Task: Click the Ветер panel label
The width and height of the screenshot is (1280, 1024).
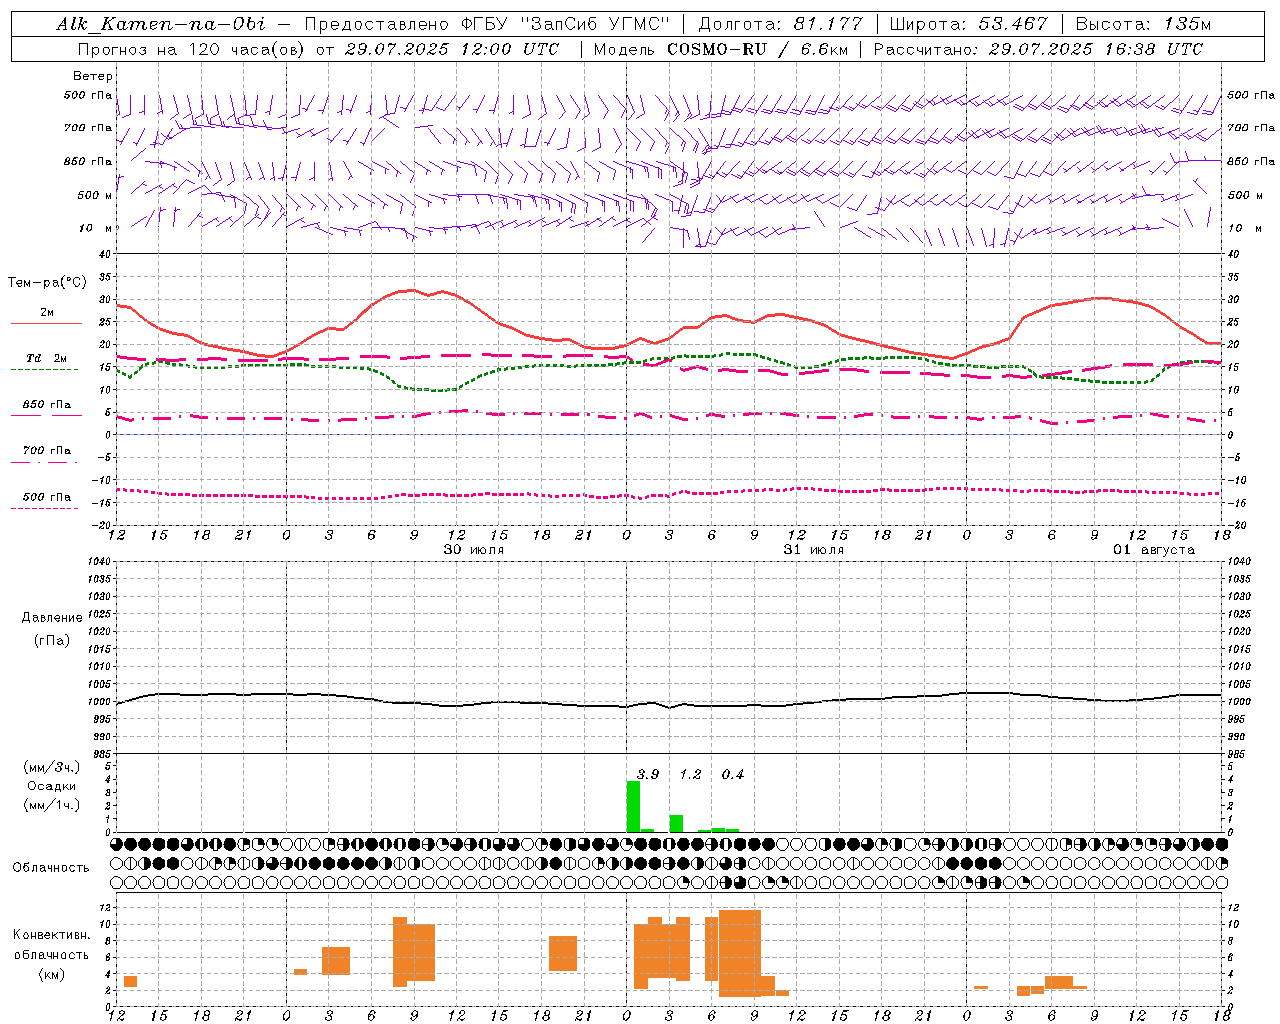Action: point(93,76)
